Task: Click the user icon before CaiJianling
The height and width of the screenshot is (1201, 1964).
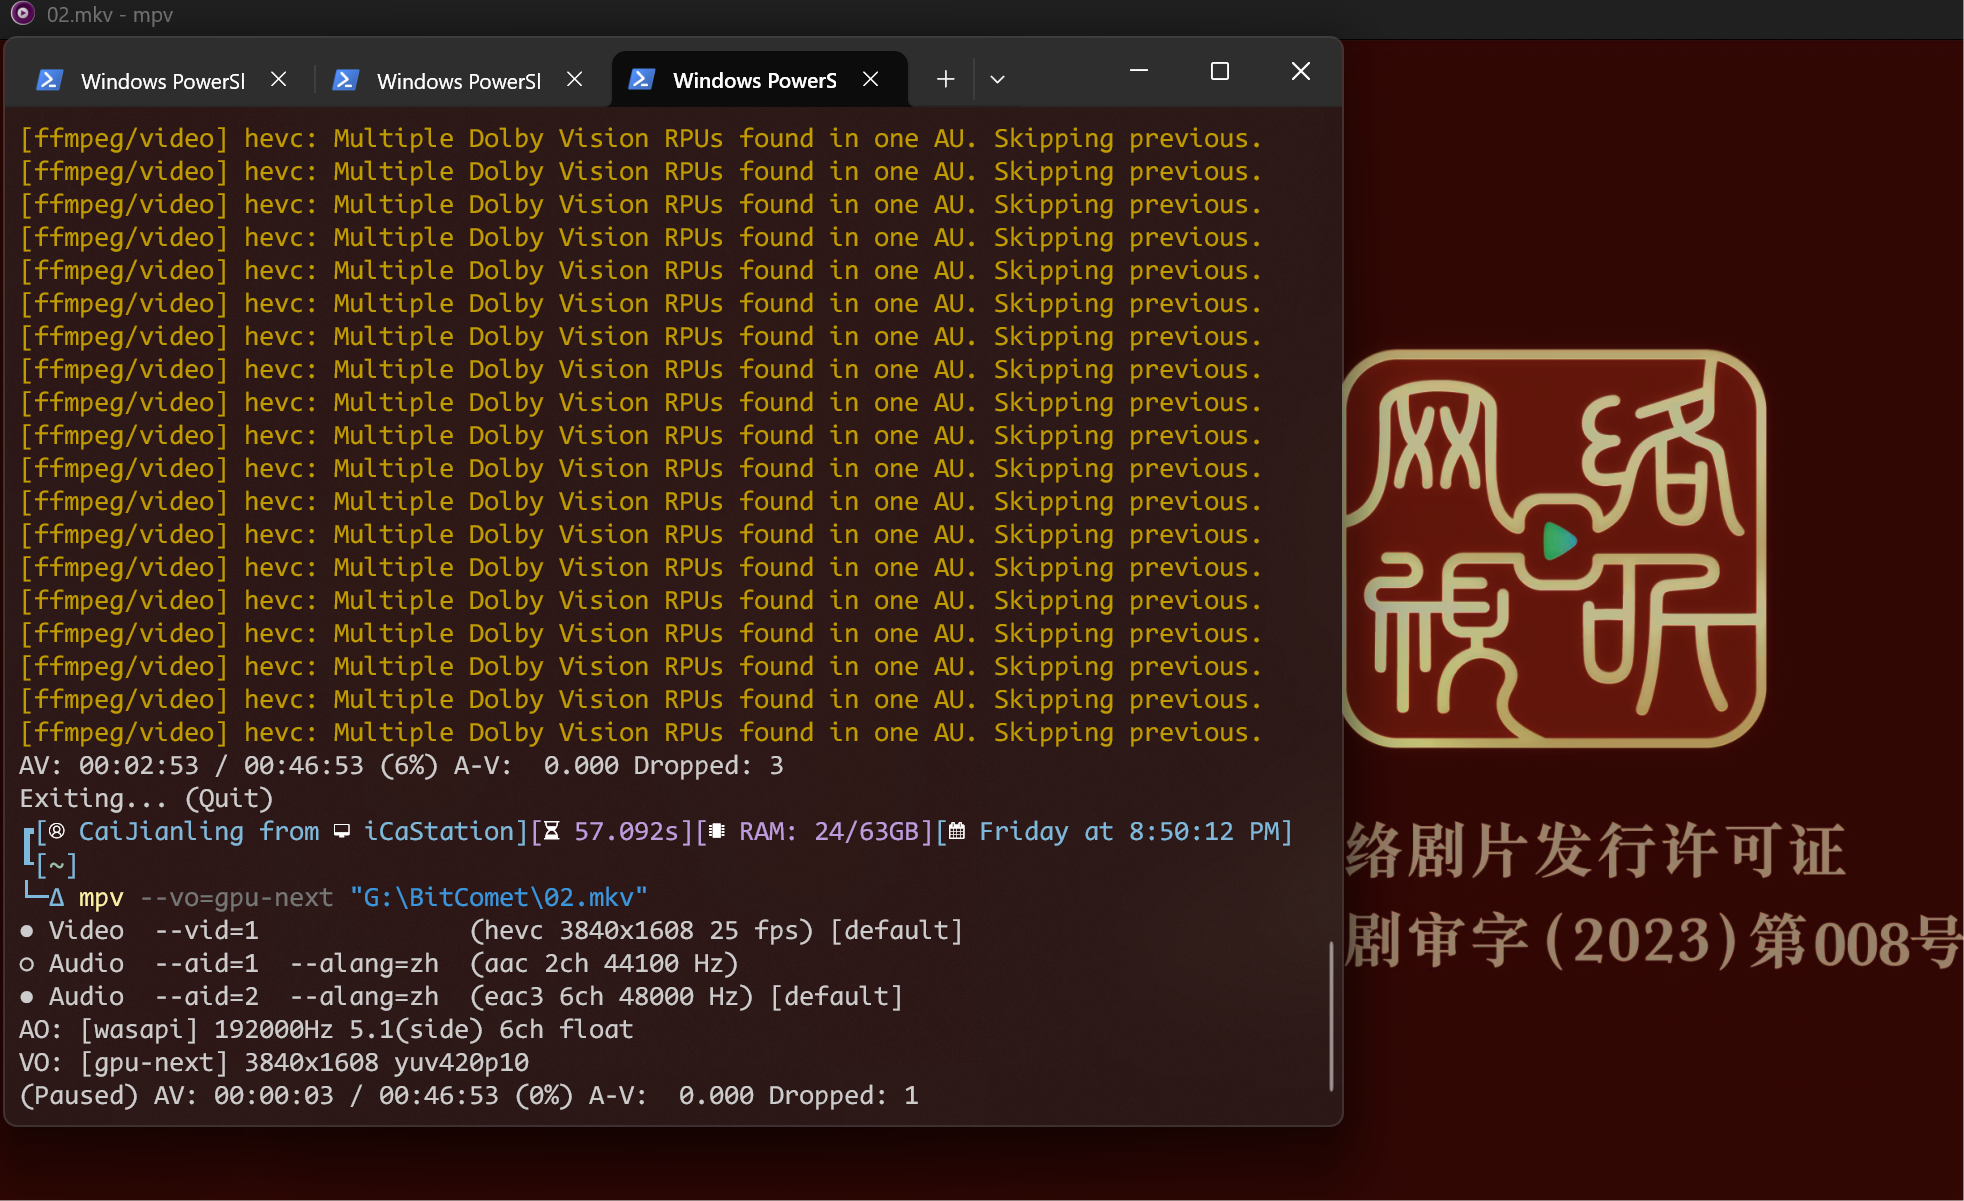Action: [57, 831]
